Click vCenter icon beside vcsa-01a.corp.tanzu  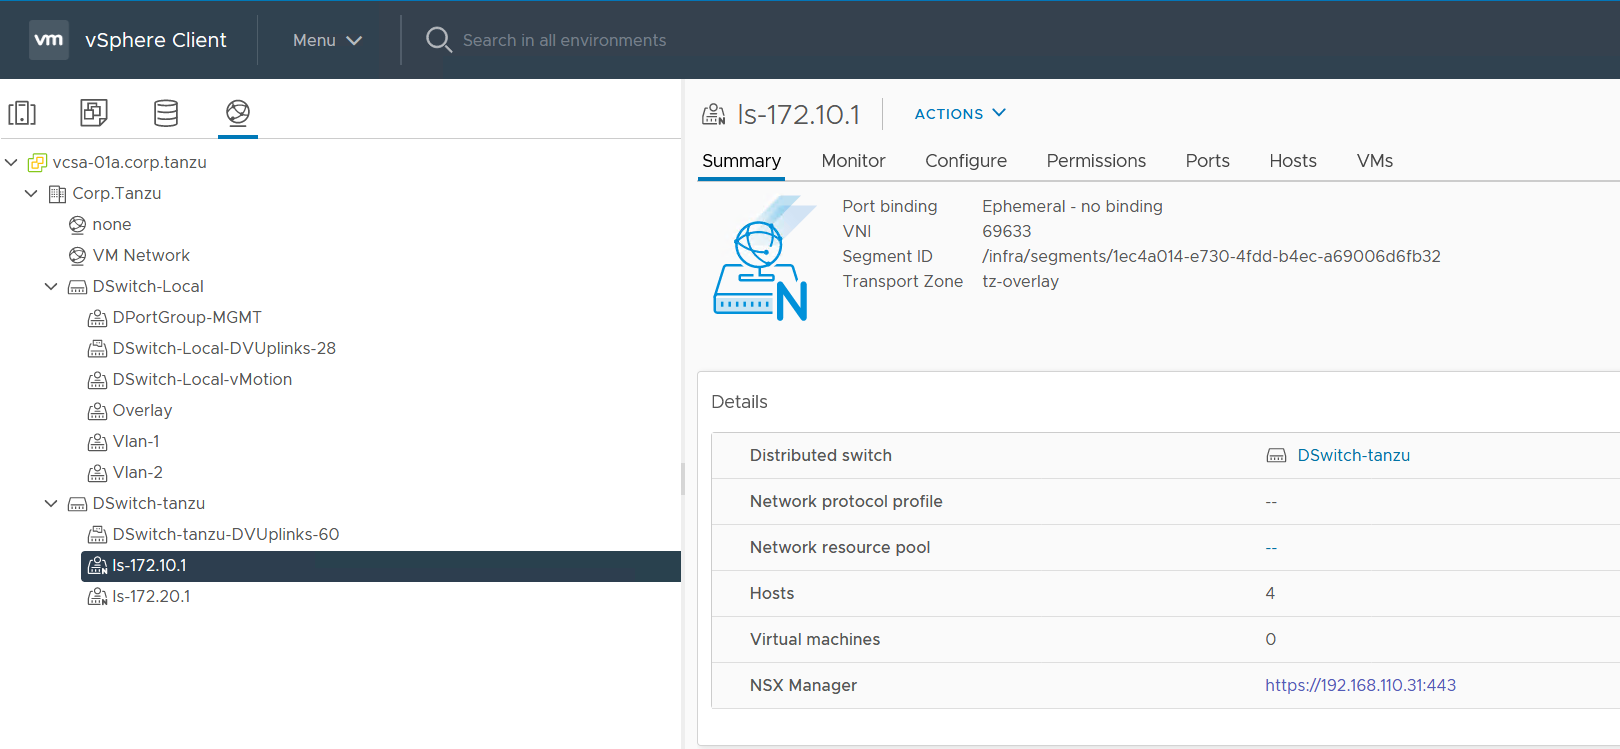[38, 162]
